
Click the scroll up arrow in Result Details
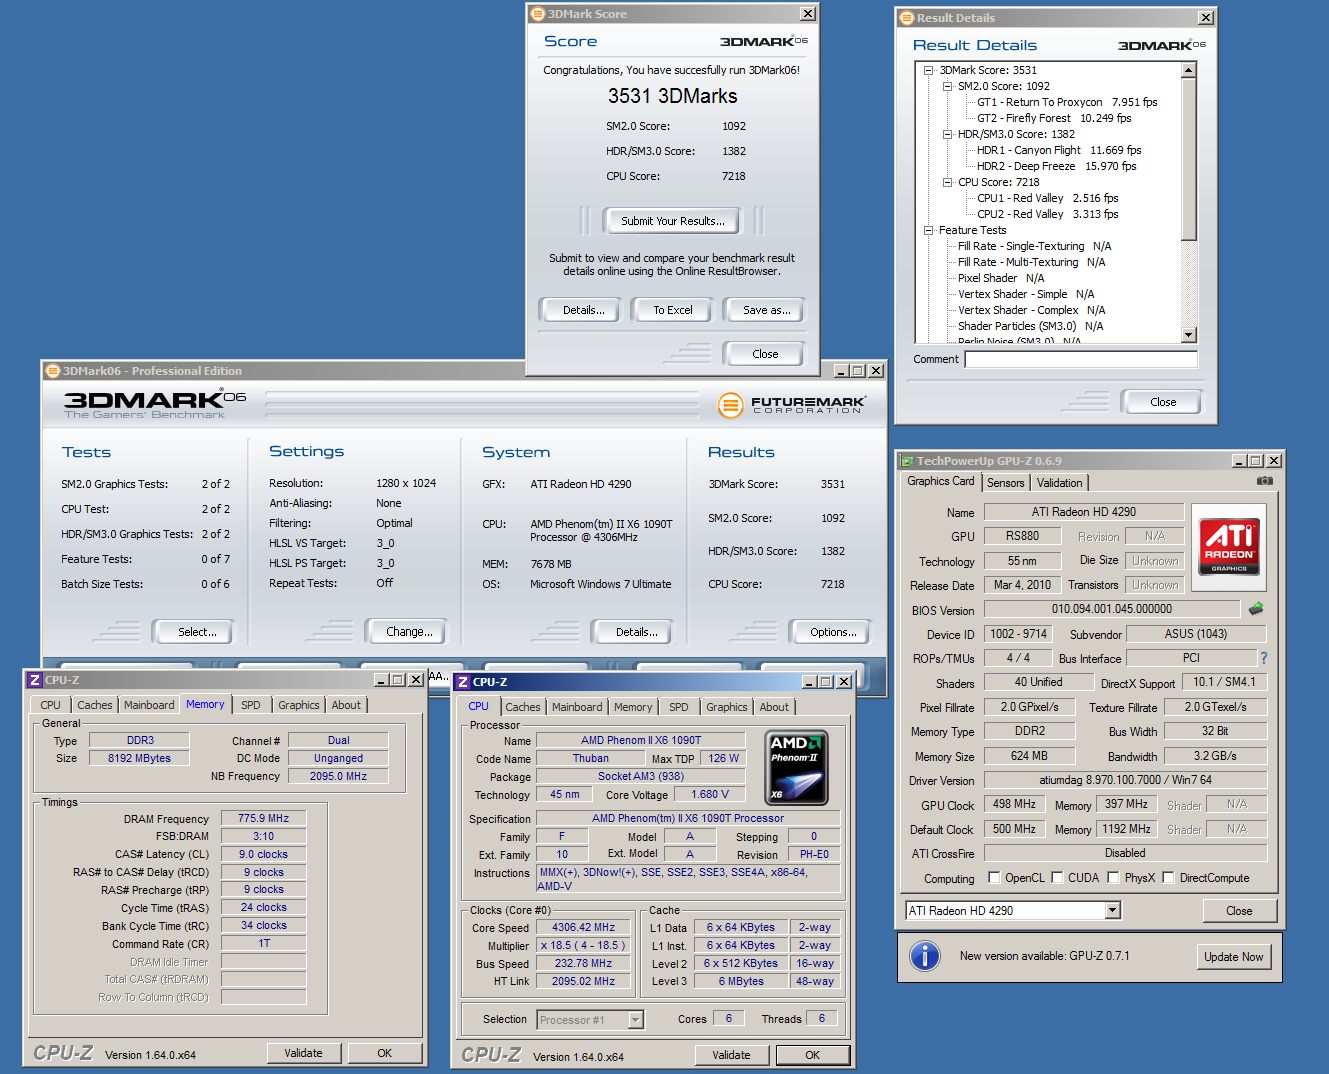(x=1189, y=71)
